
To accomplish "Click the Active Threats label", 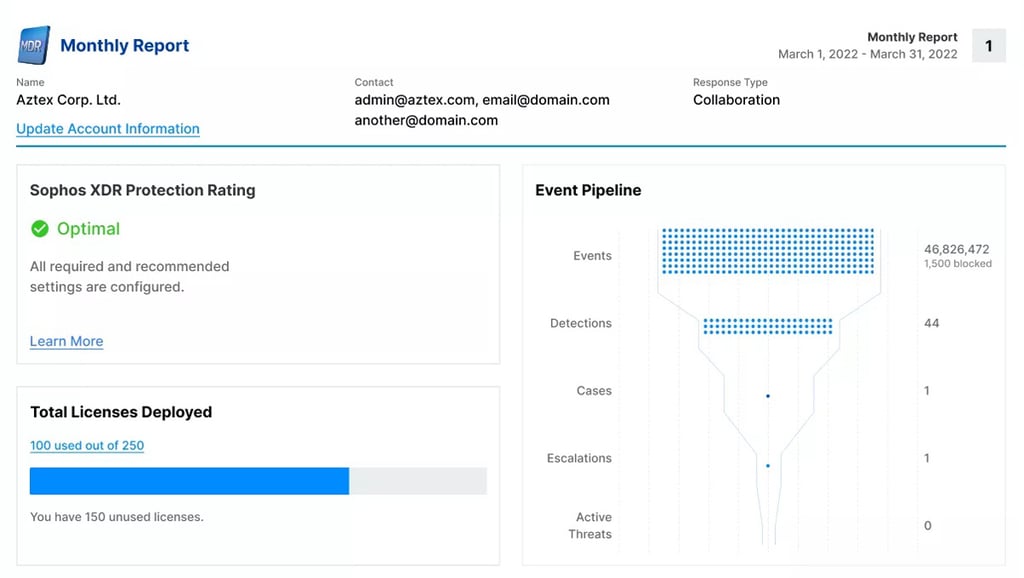I will [592, 525].
